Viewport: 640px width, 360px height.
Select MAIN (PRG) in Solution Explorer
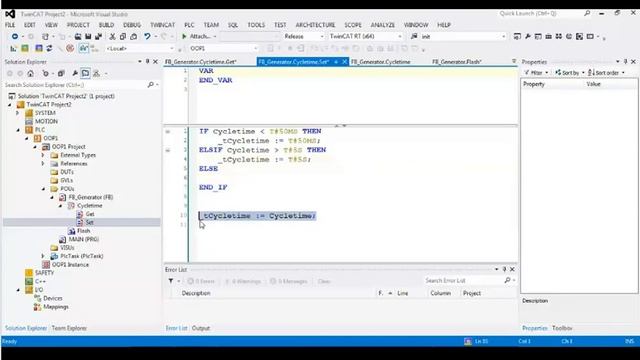84,239
